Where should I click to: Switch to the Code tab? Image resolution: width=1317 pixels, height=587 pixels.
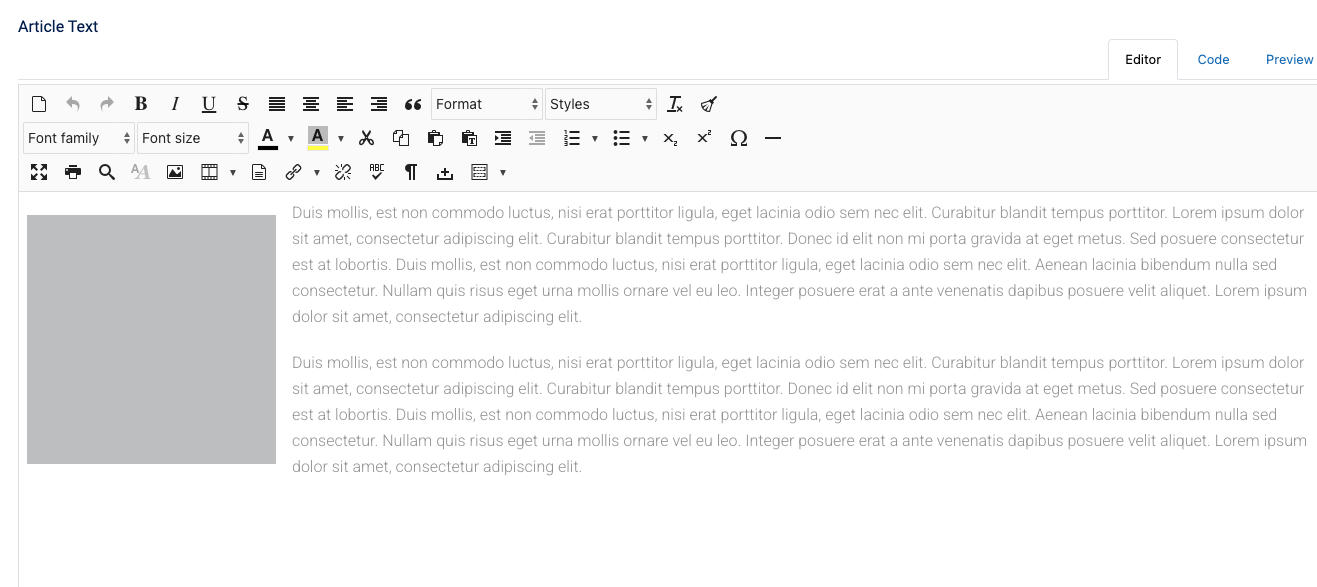1213,60
